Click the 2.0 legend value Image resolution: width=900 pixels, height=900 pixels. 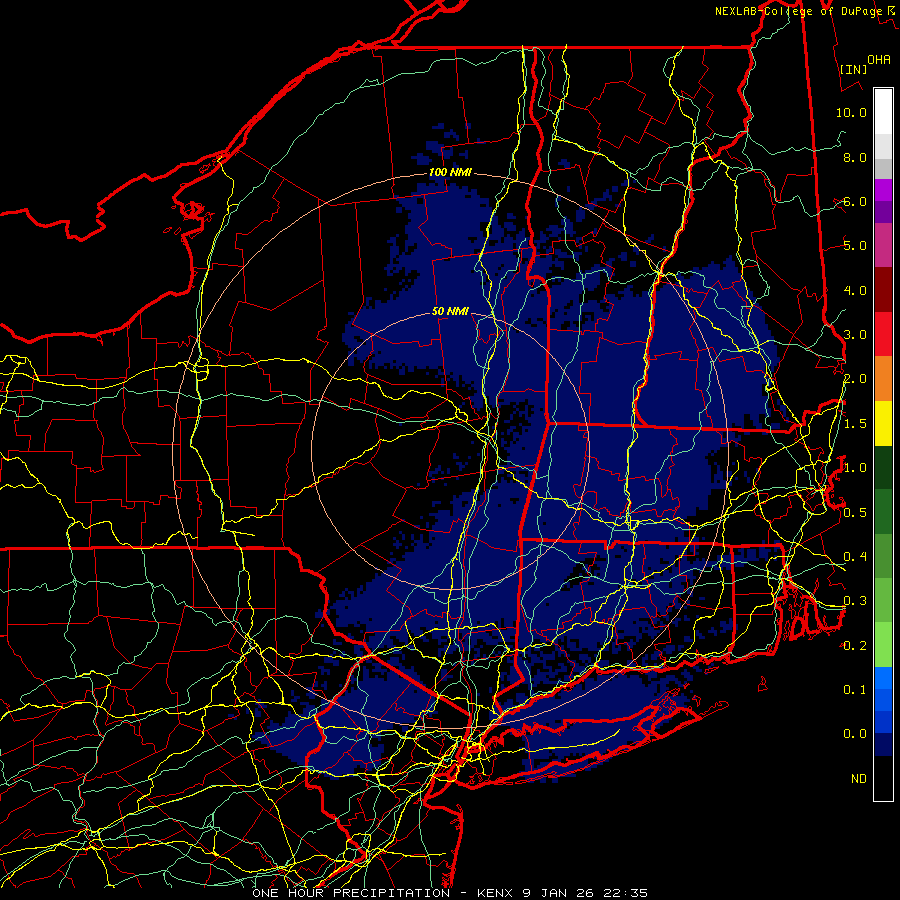pos(855,379)
